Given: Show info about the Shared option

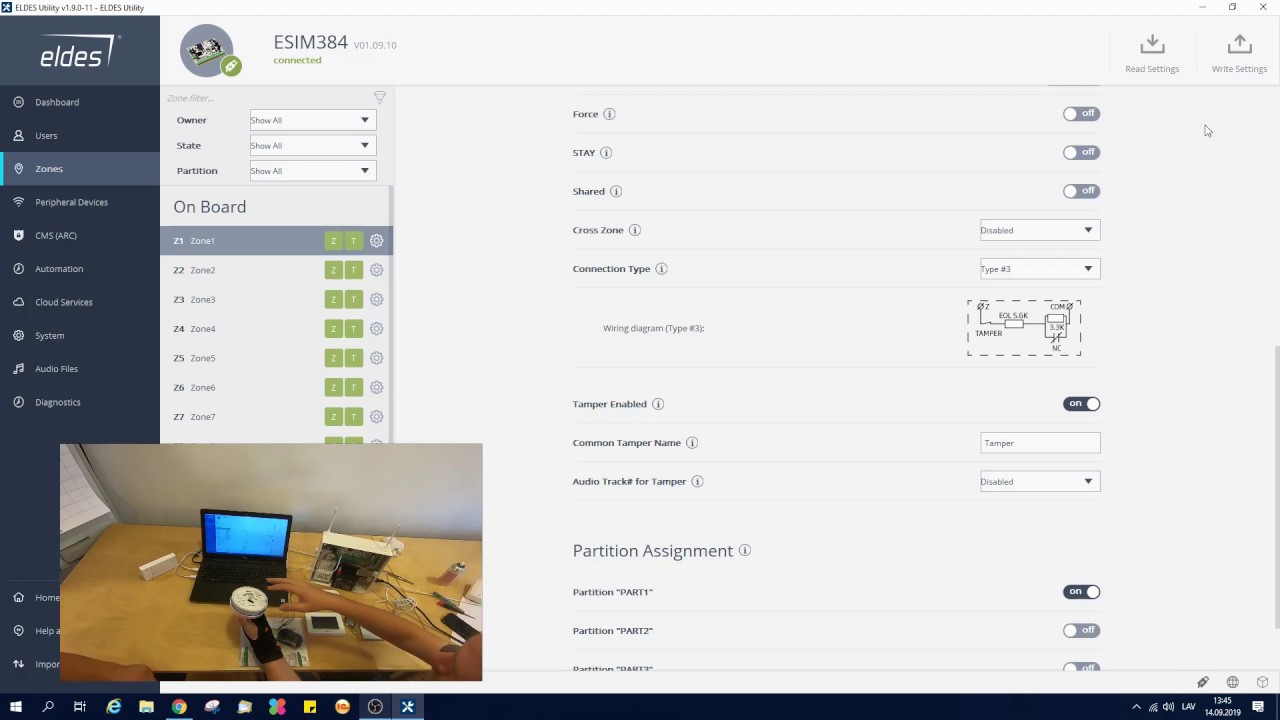Looking at the screenshot, I should tap(616, 191).
